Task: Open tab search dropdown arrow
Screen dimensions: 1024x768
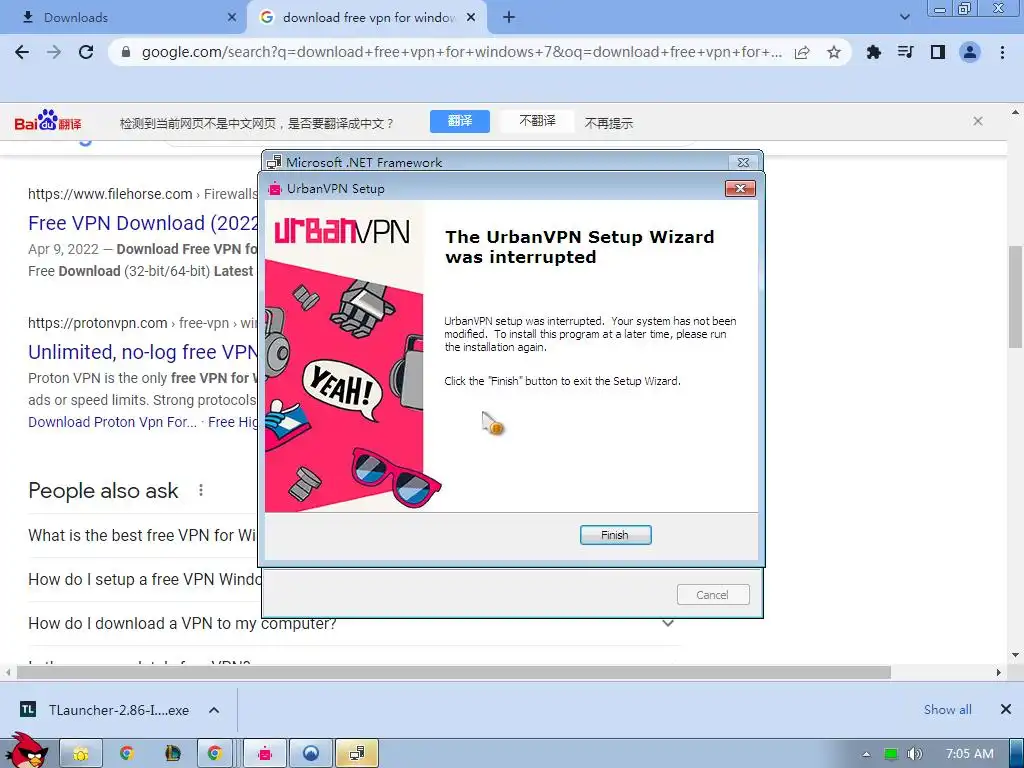Action: click(904, 18)
